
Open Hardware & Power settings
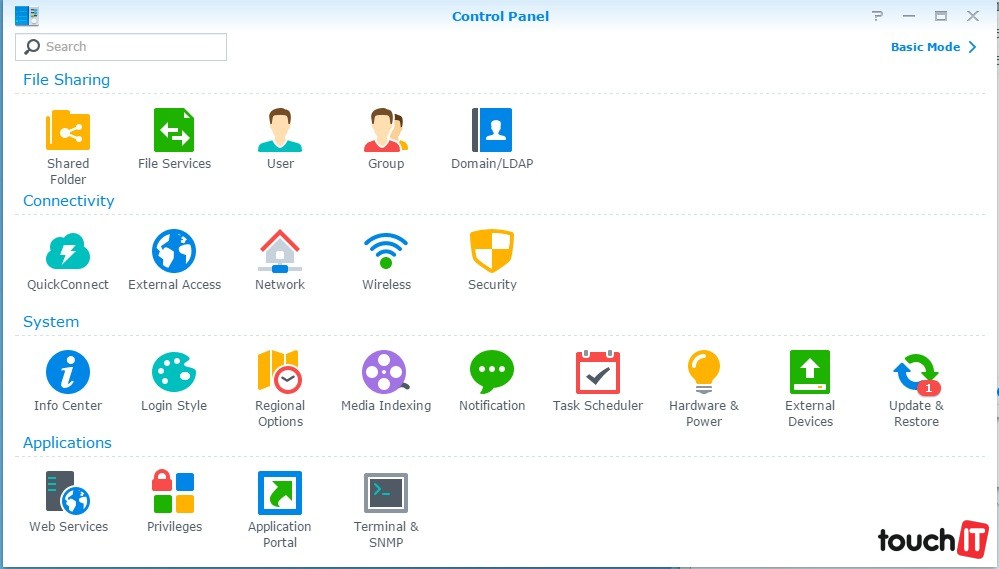pyautogui.click(x=704, y=373)
